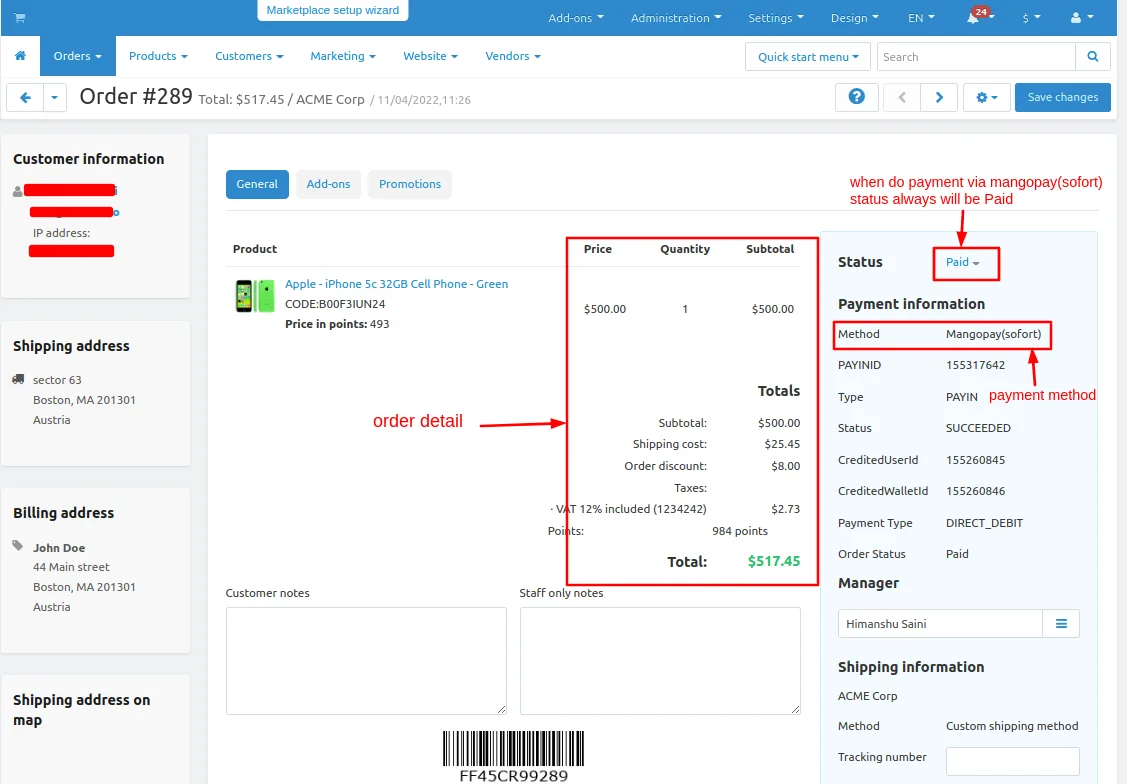Select the Mangopay(sofort) method text
This screenshot has width=1127, height=784.
(993, 334)
